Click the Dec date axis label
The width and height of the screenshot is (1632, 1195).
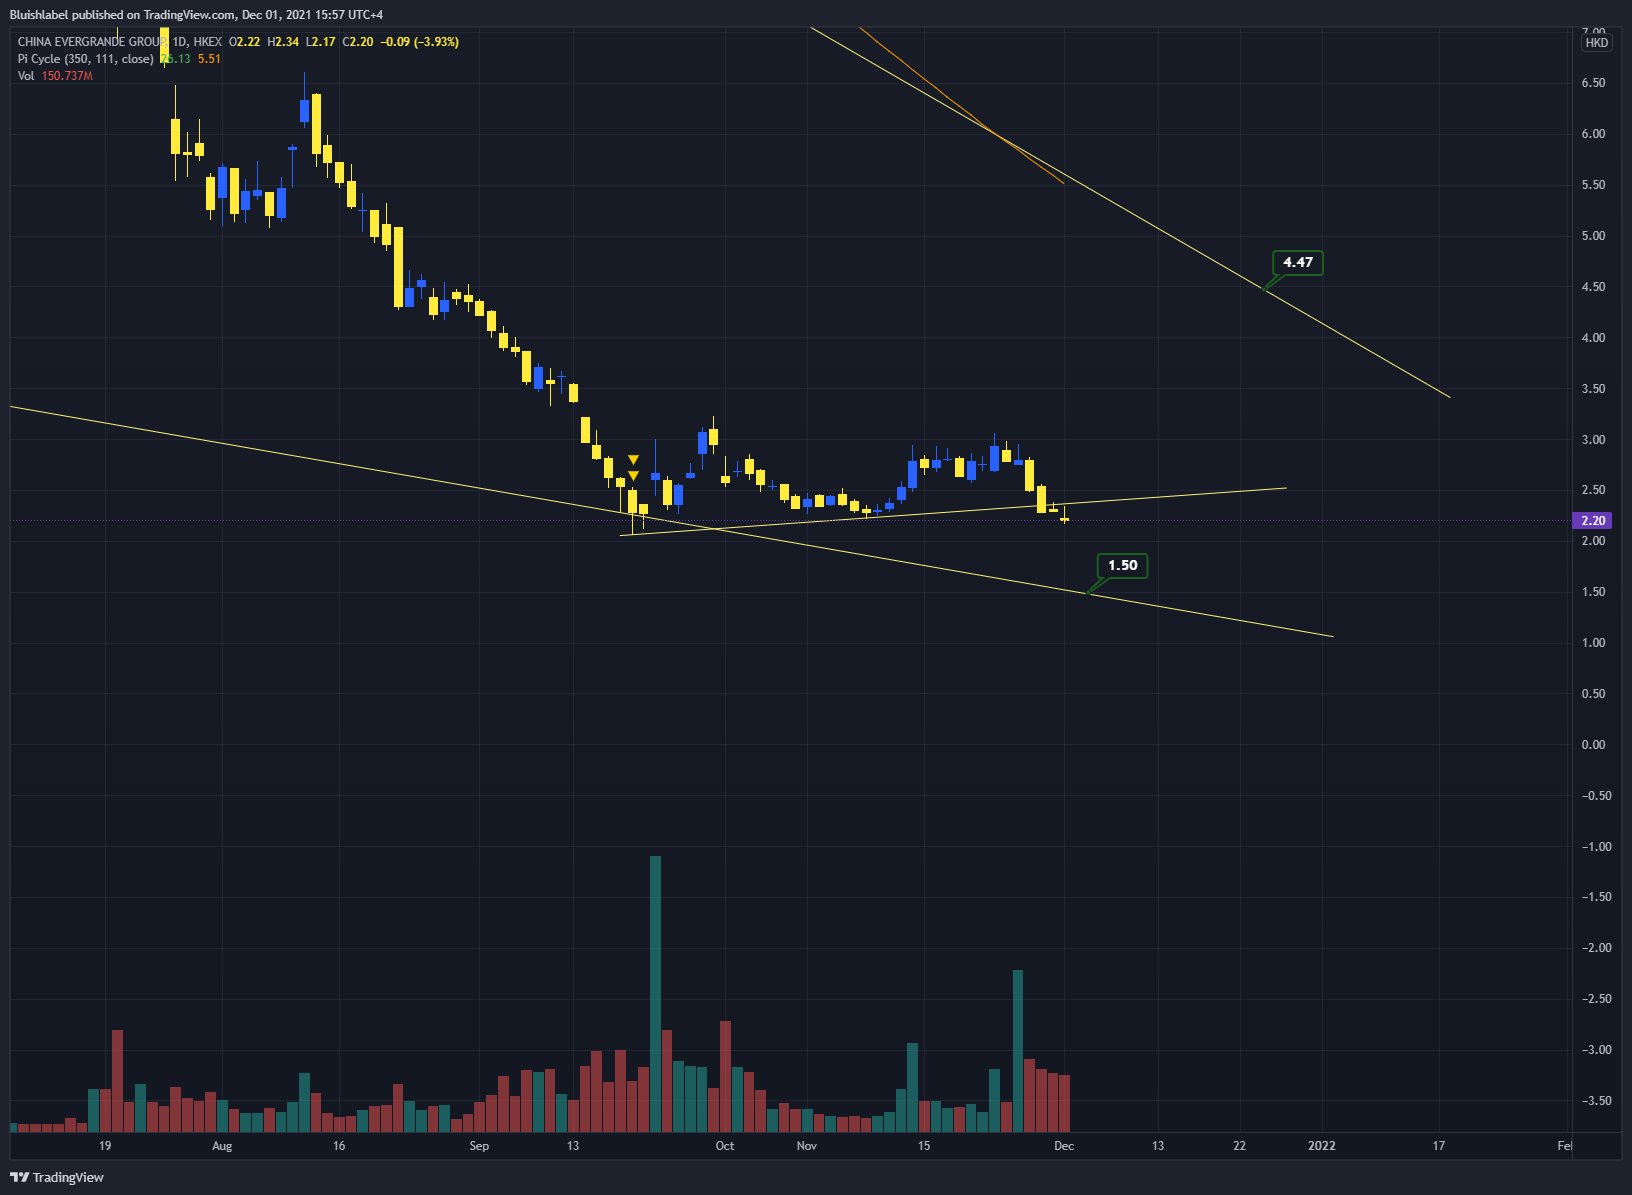click(1064, 1146)
